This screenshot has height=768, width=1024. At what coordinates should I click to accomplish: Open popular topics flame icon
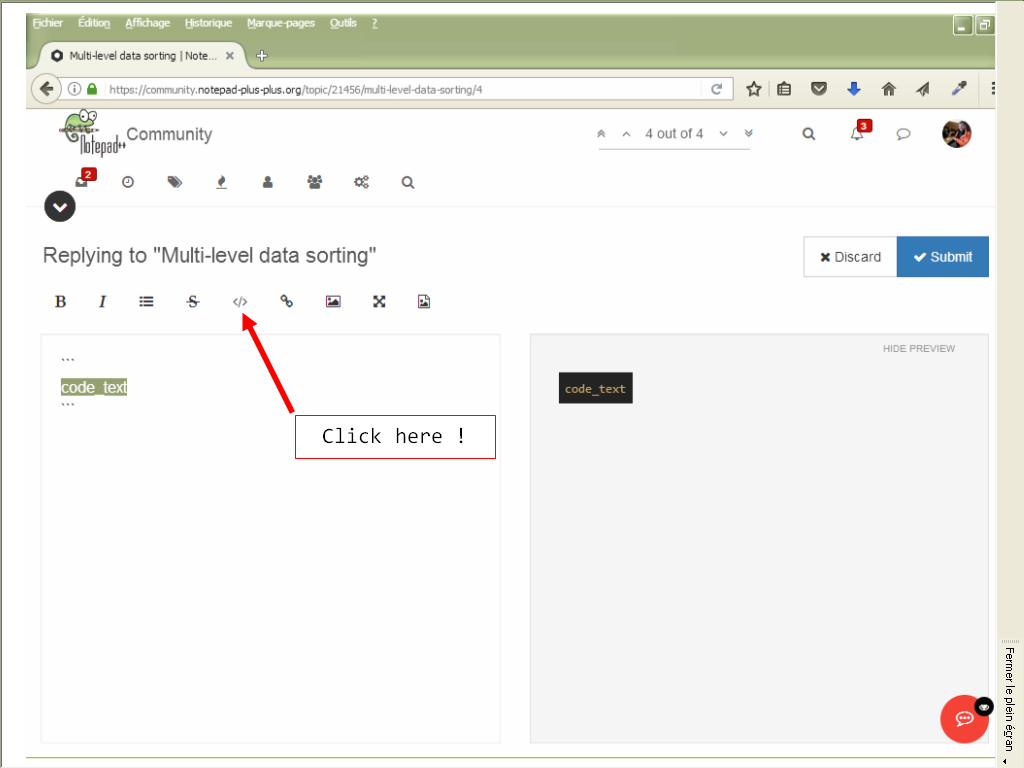tap(221, 182)
